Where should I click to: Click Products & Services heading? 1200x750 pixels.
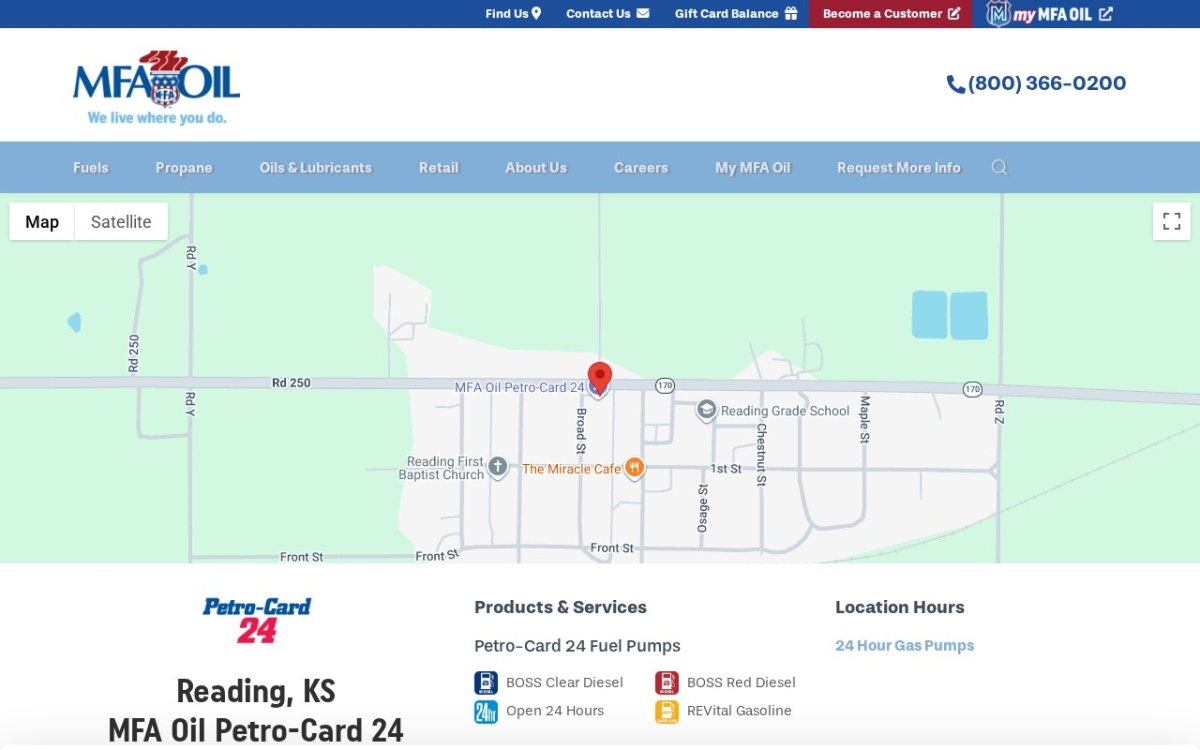[560, 607]
